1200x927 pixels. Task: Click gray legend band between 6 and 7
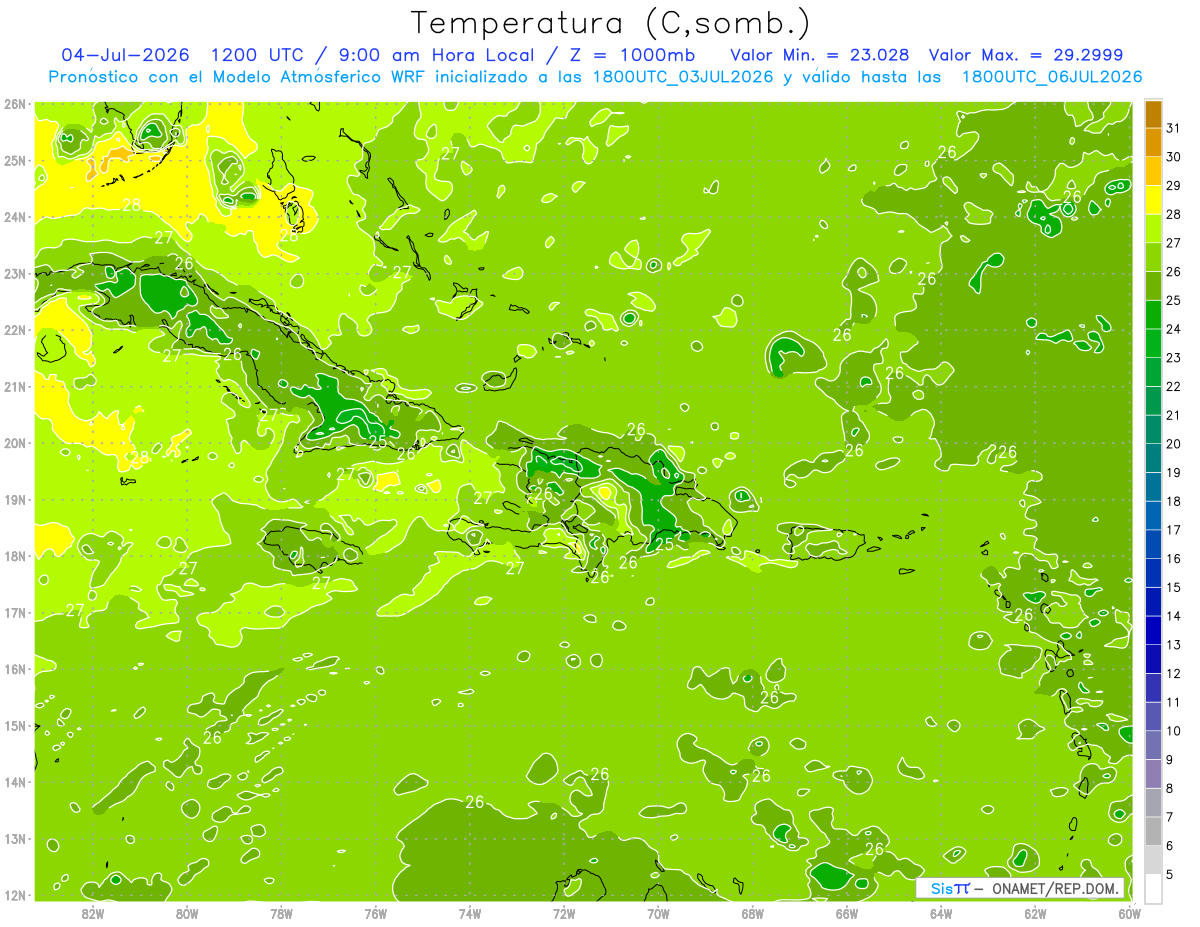click(1153, 831)
